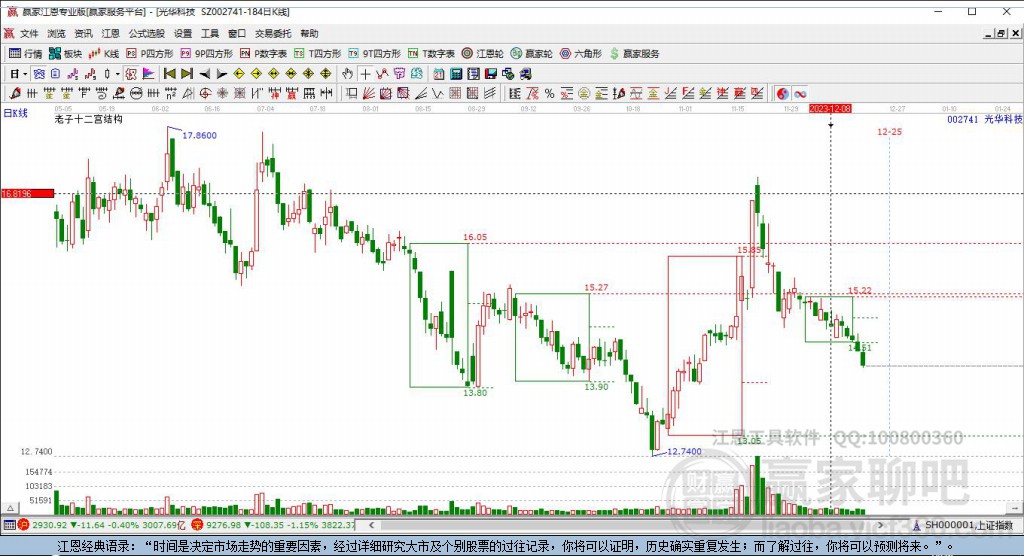This screenshot has width=1024, height=556.
Task: Click the 17.8600 high price label
Action: tap(199, 135)
